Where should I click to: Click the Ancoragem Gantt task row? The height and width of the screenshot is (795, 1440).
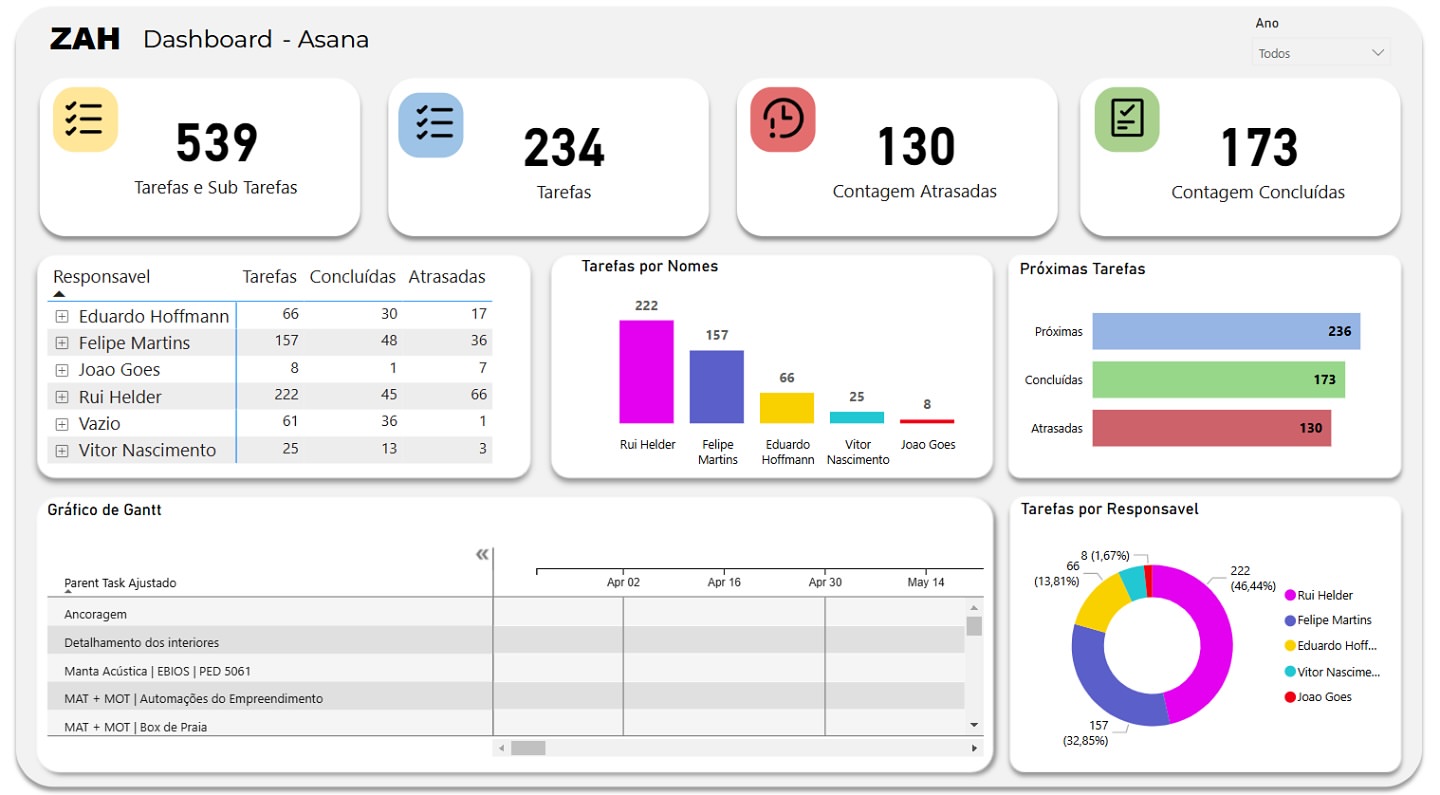coord(96,614)
